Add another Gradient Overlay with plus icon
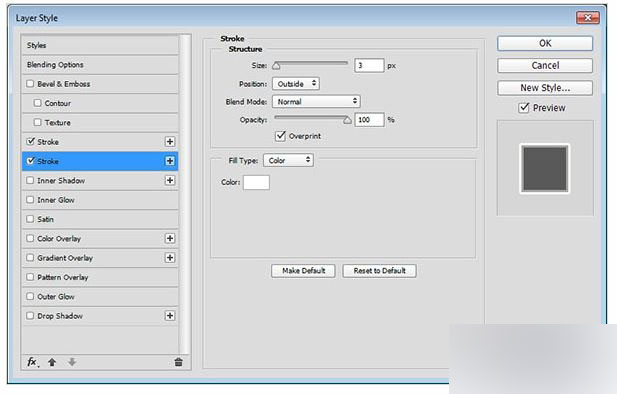617x394 pixels. (x=170, y=257)
